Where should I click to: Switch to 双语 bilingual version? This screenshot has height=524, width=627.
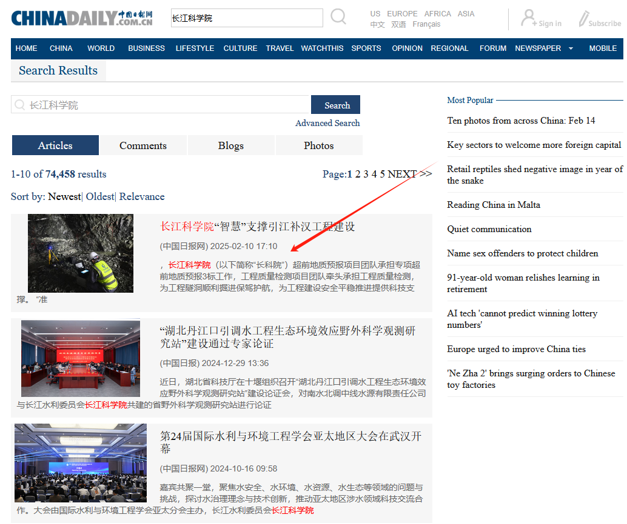398,24
